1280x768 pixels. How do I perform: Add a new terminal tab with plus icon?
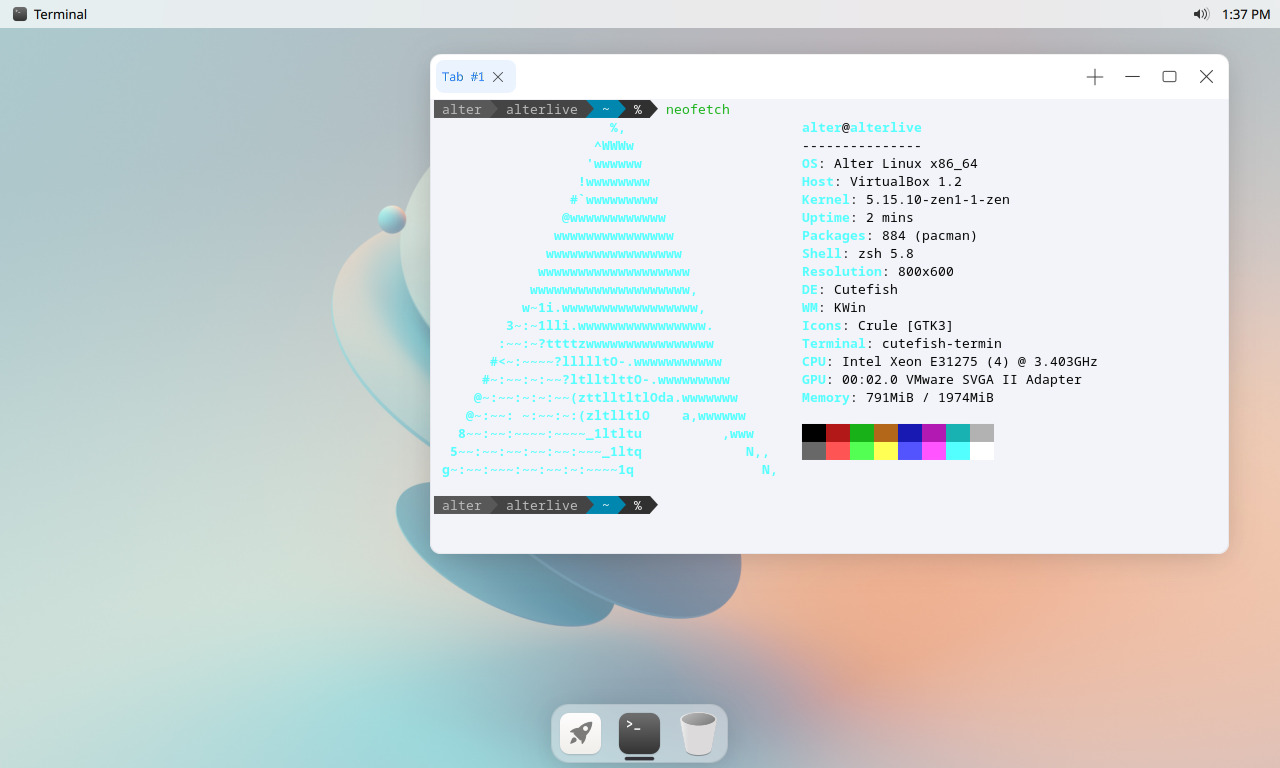pyautogui.click(x=1095, y=77)
